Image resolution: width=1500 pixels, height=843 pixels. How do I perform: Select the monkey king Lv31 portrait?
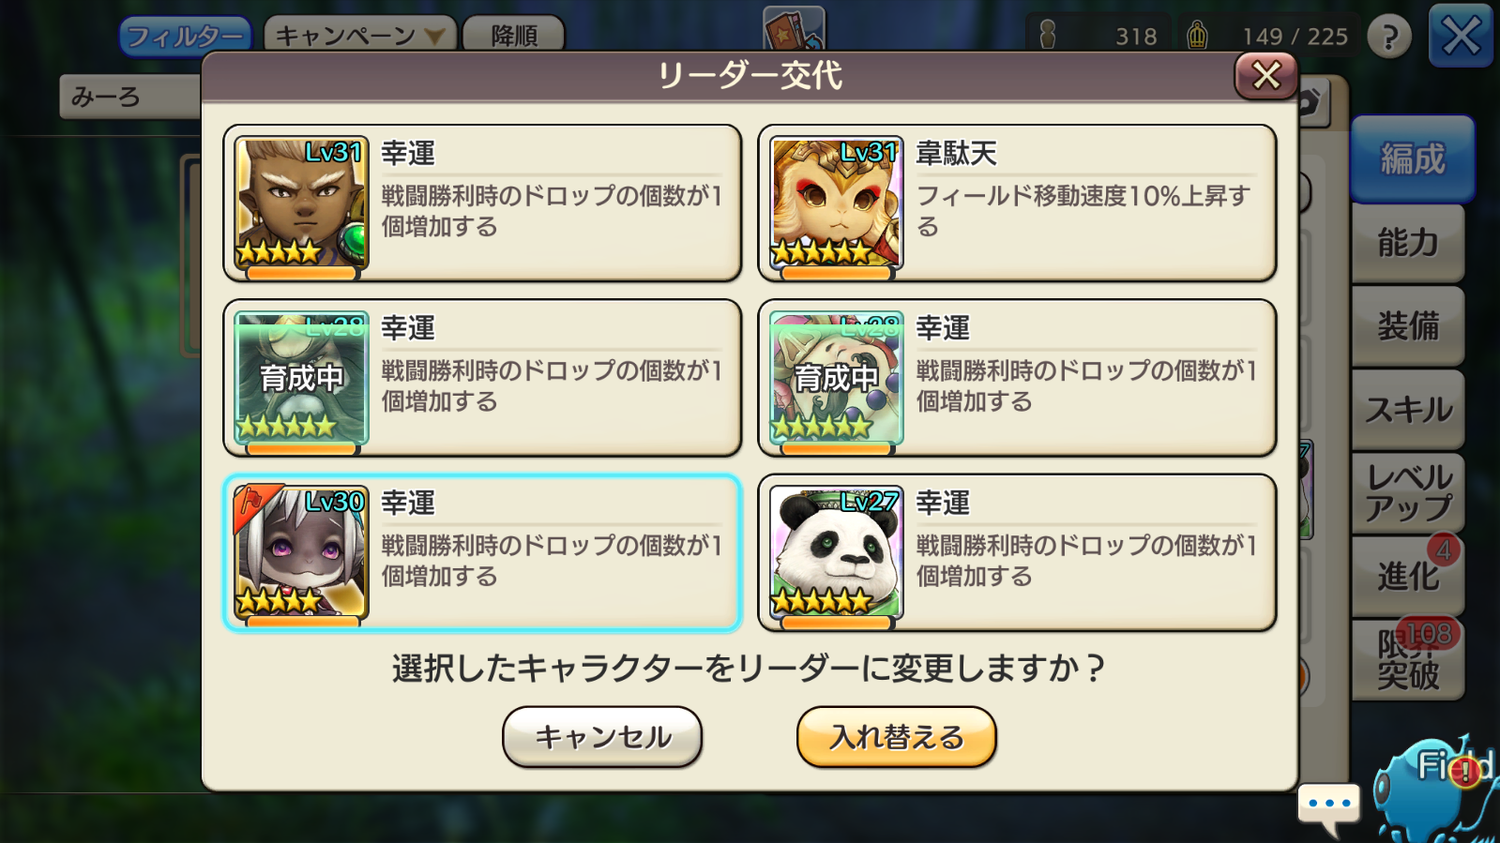click(x=836, y=203)
